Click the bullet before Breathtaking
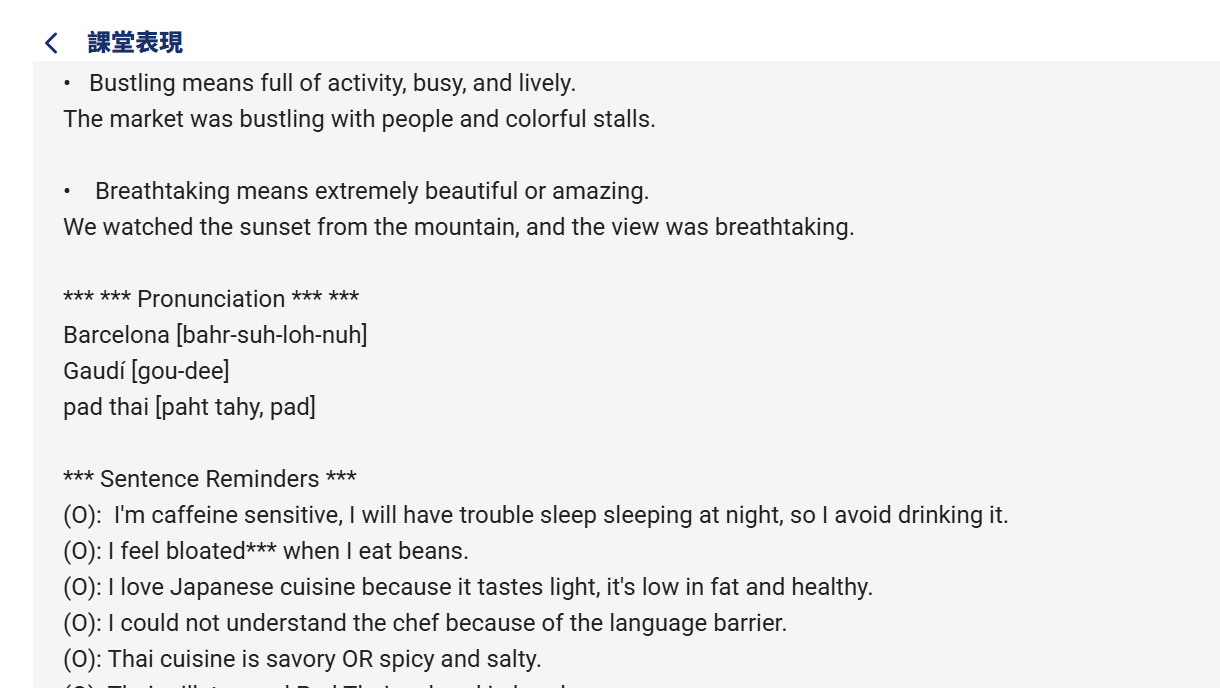 click(67, 191)
